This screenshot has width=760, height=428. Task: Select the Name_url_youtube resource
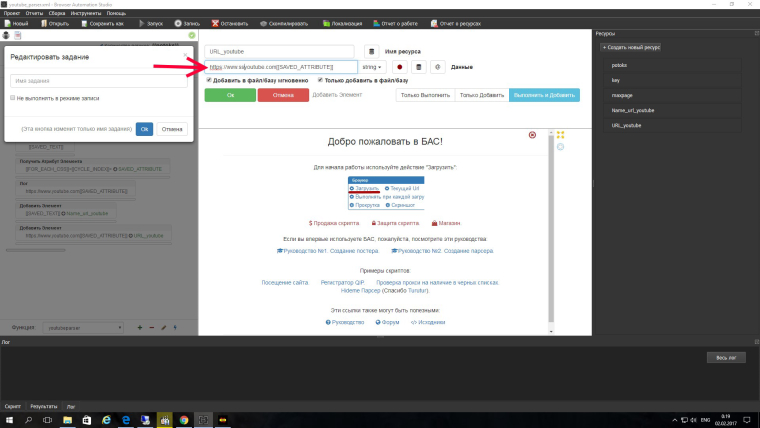pos(672,111)
